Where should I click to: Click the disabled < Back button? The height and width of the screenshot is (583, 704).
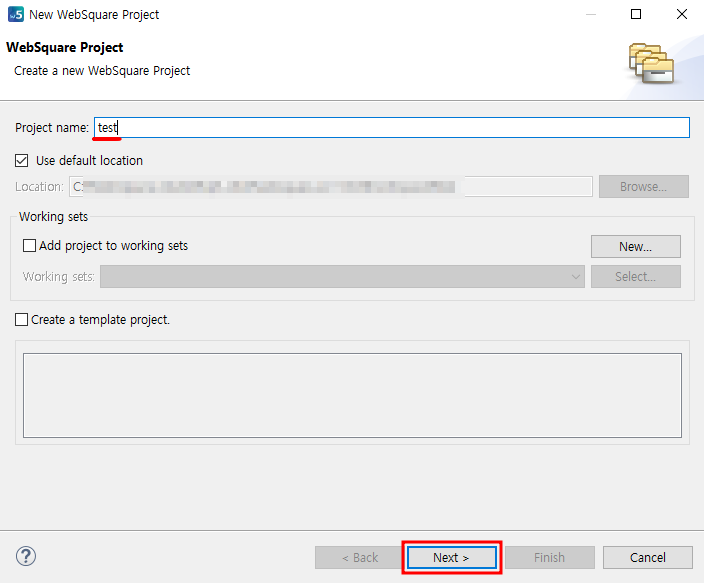(x=360, y=557)
